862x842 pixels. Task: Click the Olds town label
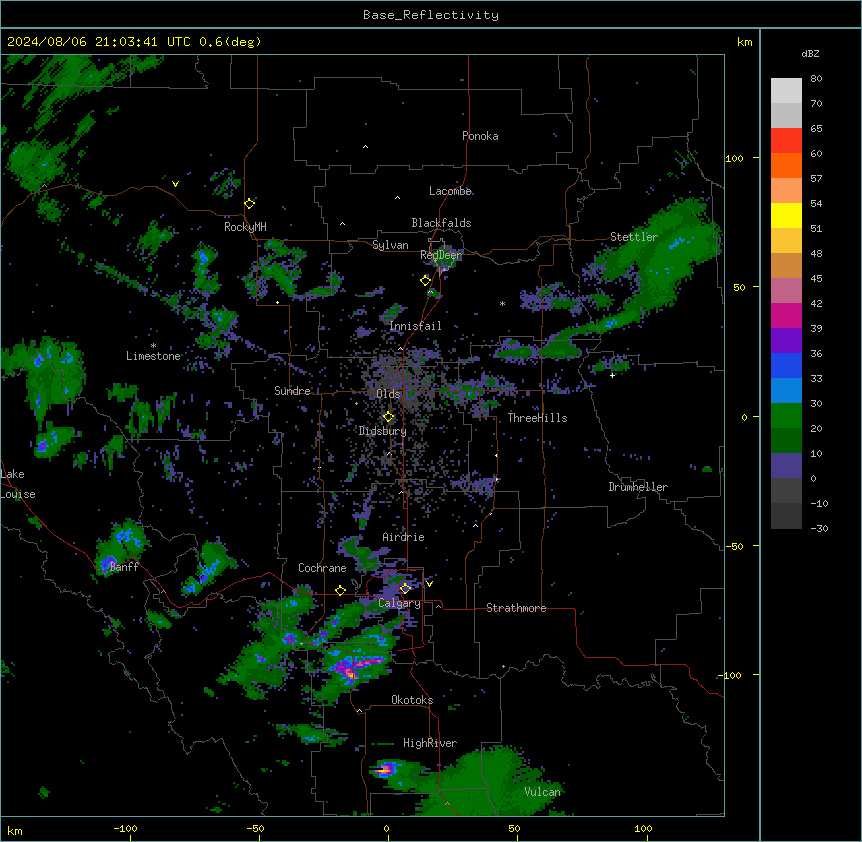pos(388,394)
